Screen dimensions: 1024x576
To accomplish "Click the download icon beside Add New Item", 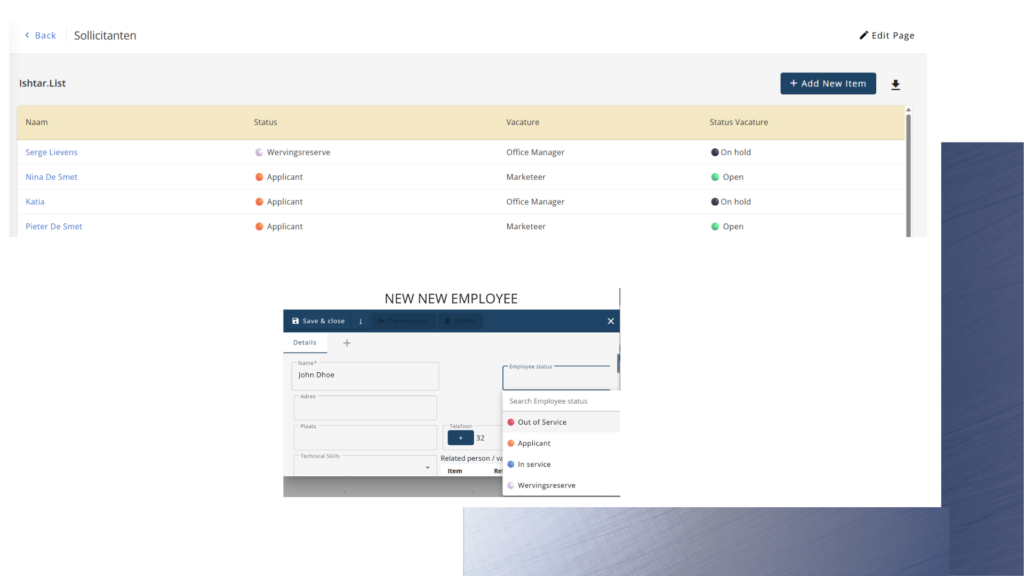I will tap(895, 85).
